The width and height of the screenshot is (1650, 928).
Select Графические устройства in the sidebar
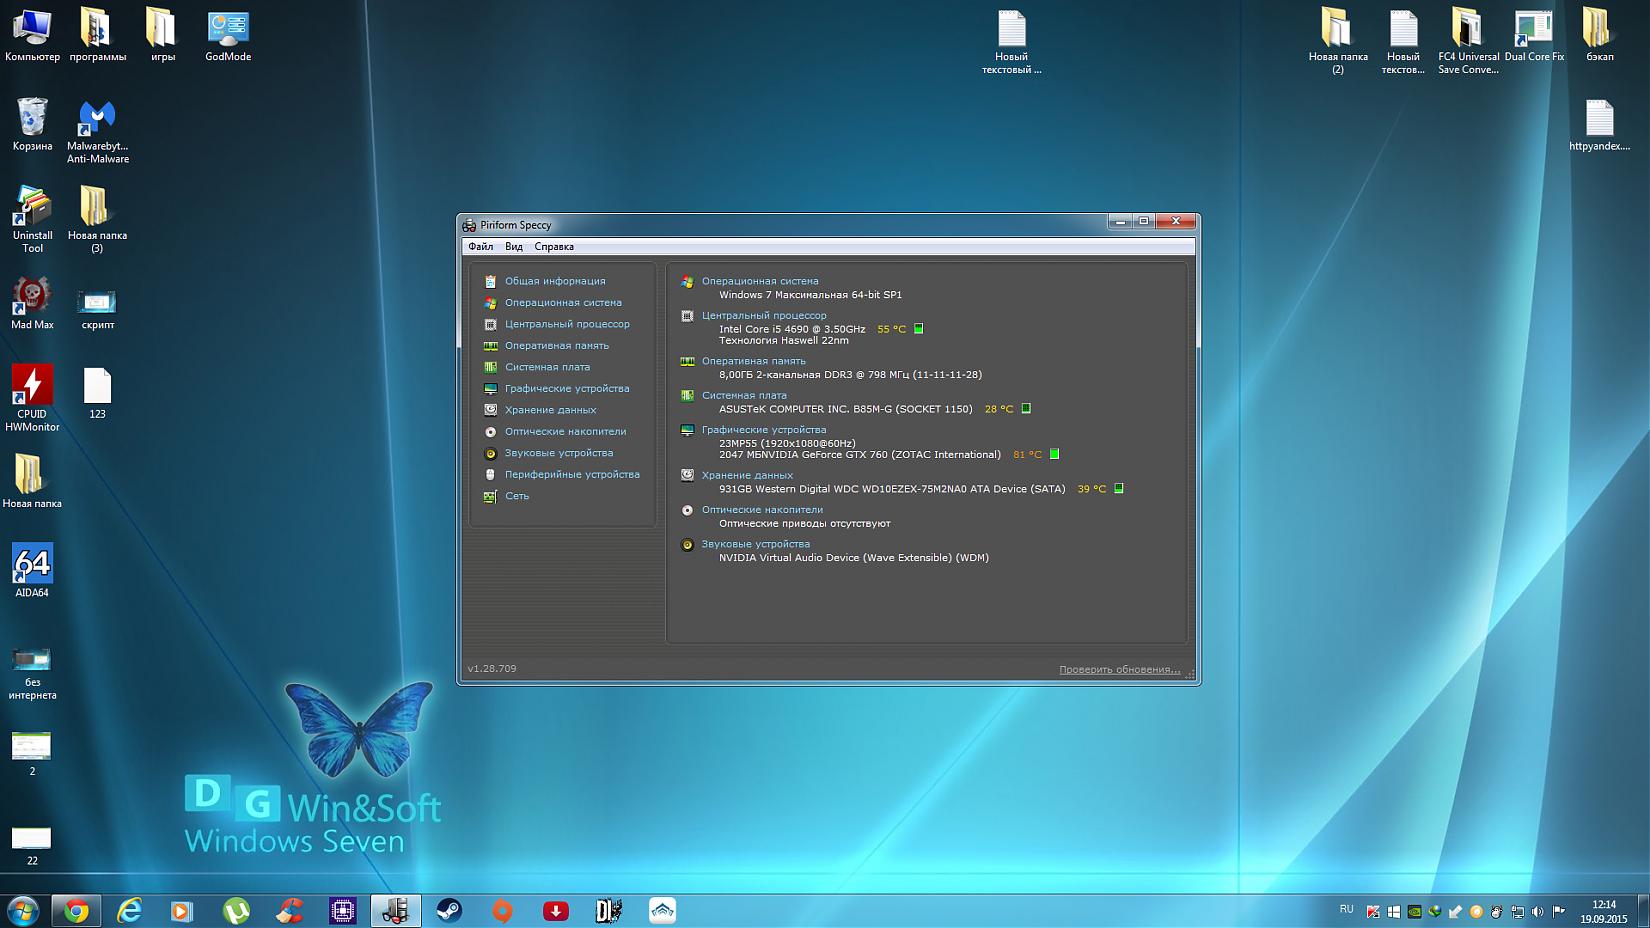(566, 389)
